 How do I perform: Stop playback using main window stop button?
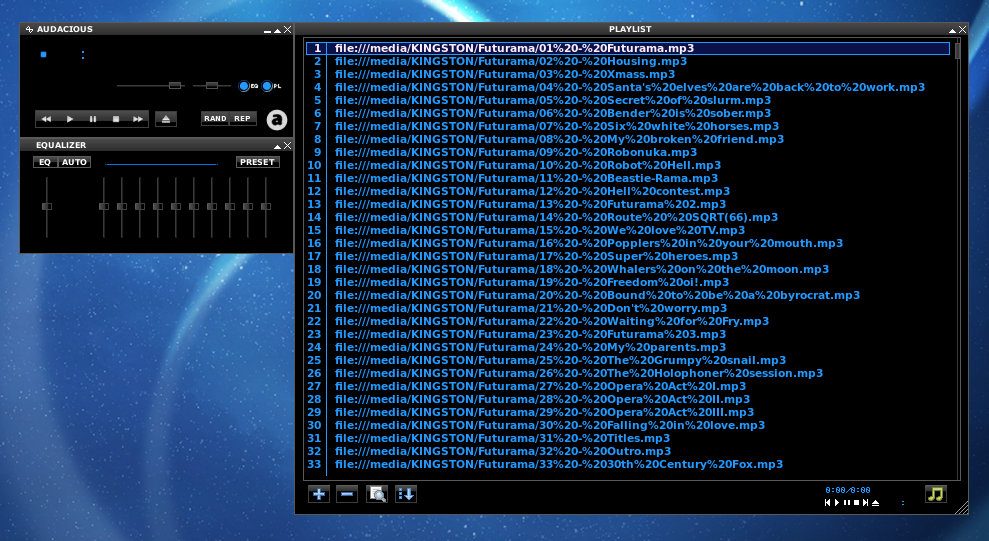click(x=115, y=119)
